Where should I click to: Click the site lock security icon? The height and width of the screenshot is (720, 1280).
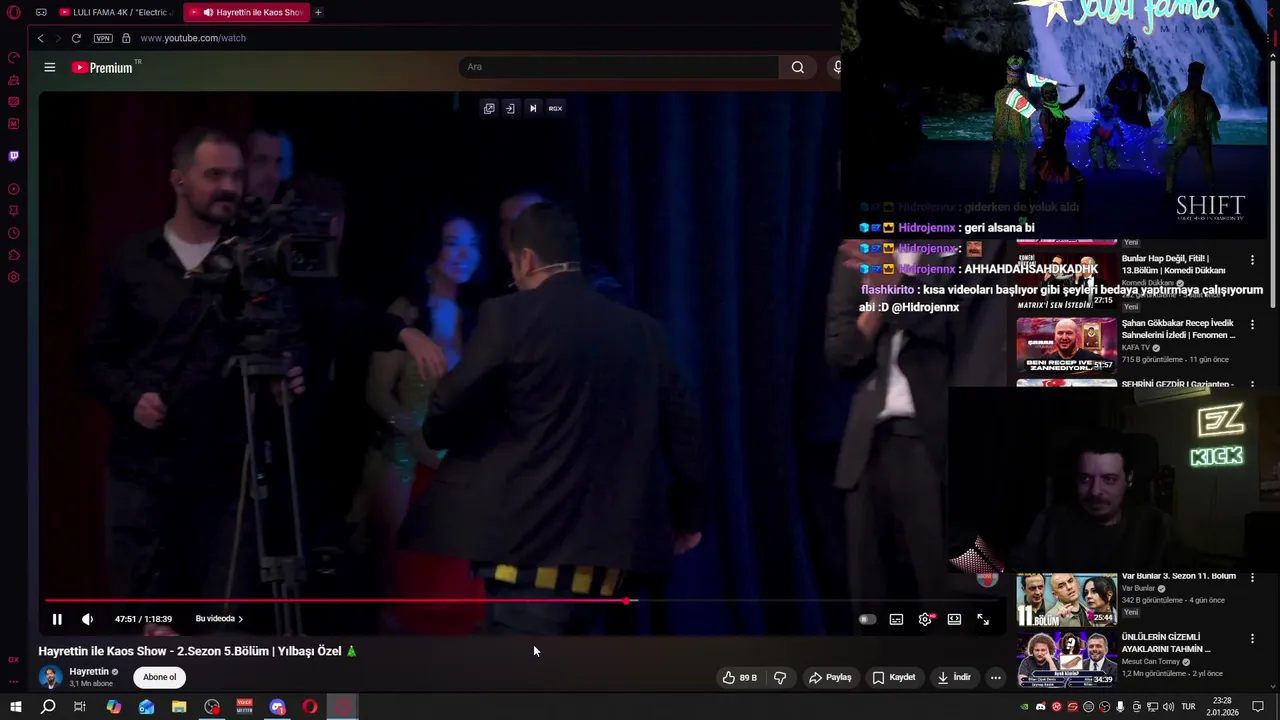126,38
